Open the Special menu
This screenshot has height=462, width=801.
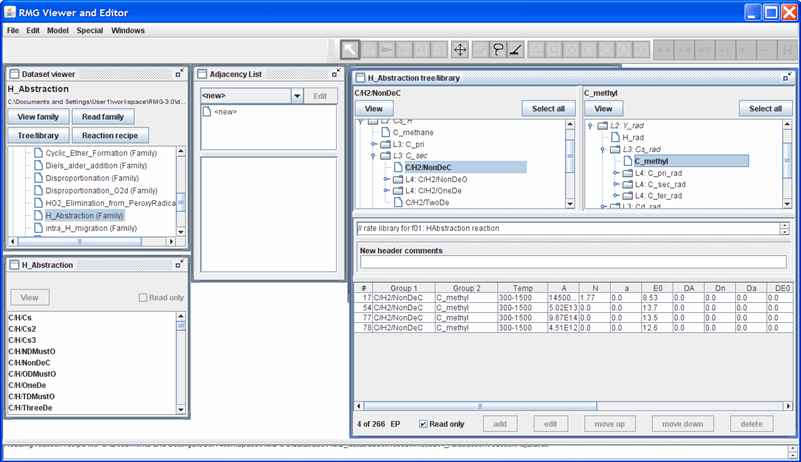(90, 30)
